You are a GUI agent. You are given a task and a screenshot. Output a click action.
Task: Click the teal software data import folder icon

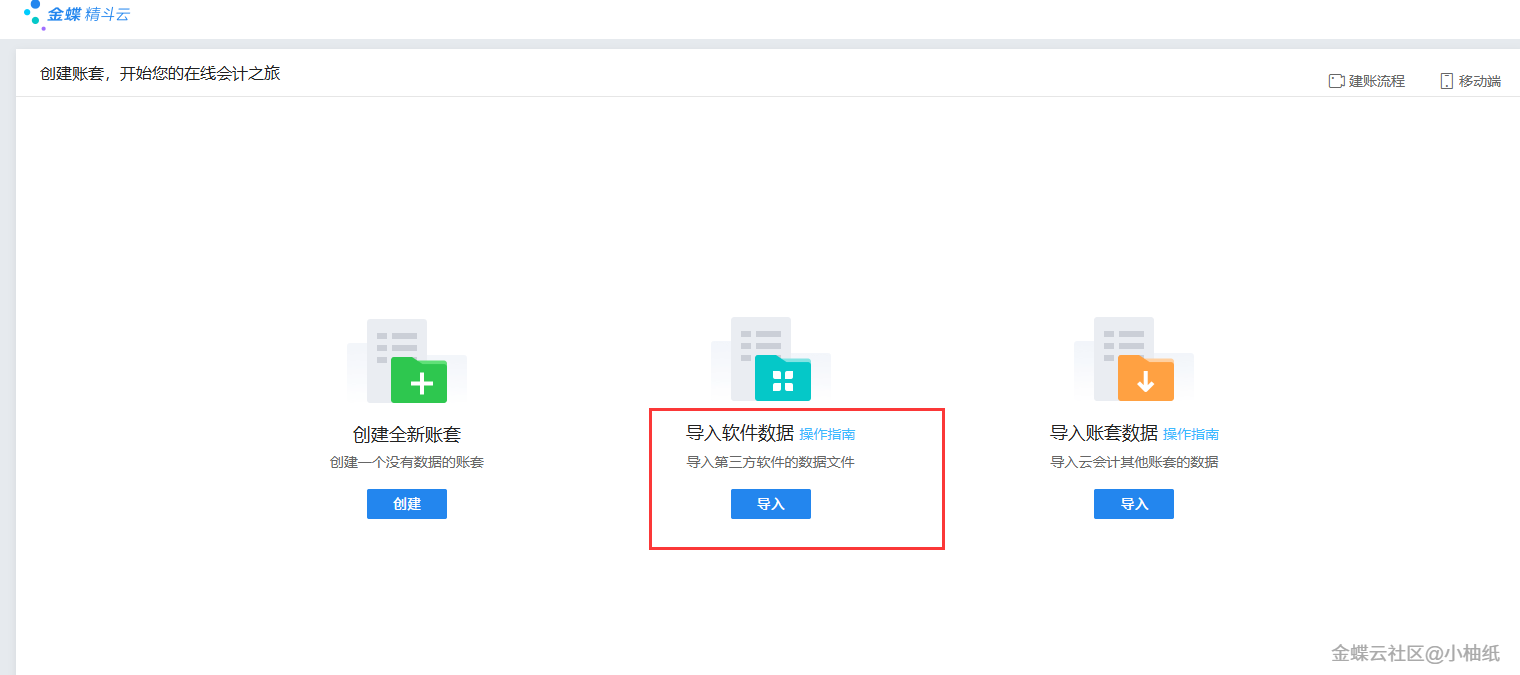(782, 378)
